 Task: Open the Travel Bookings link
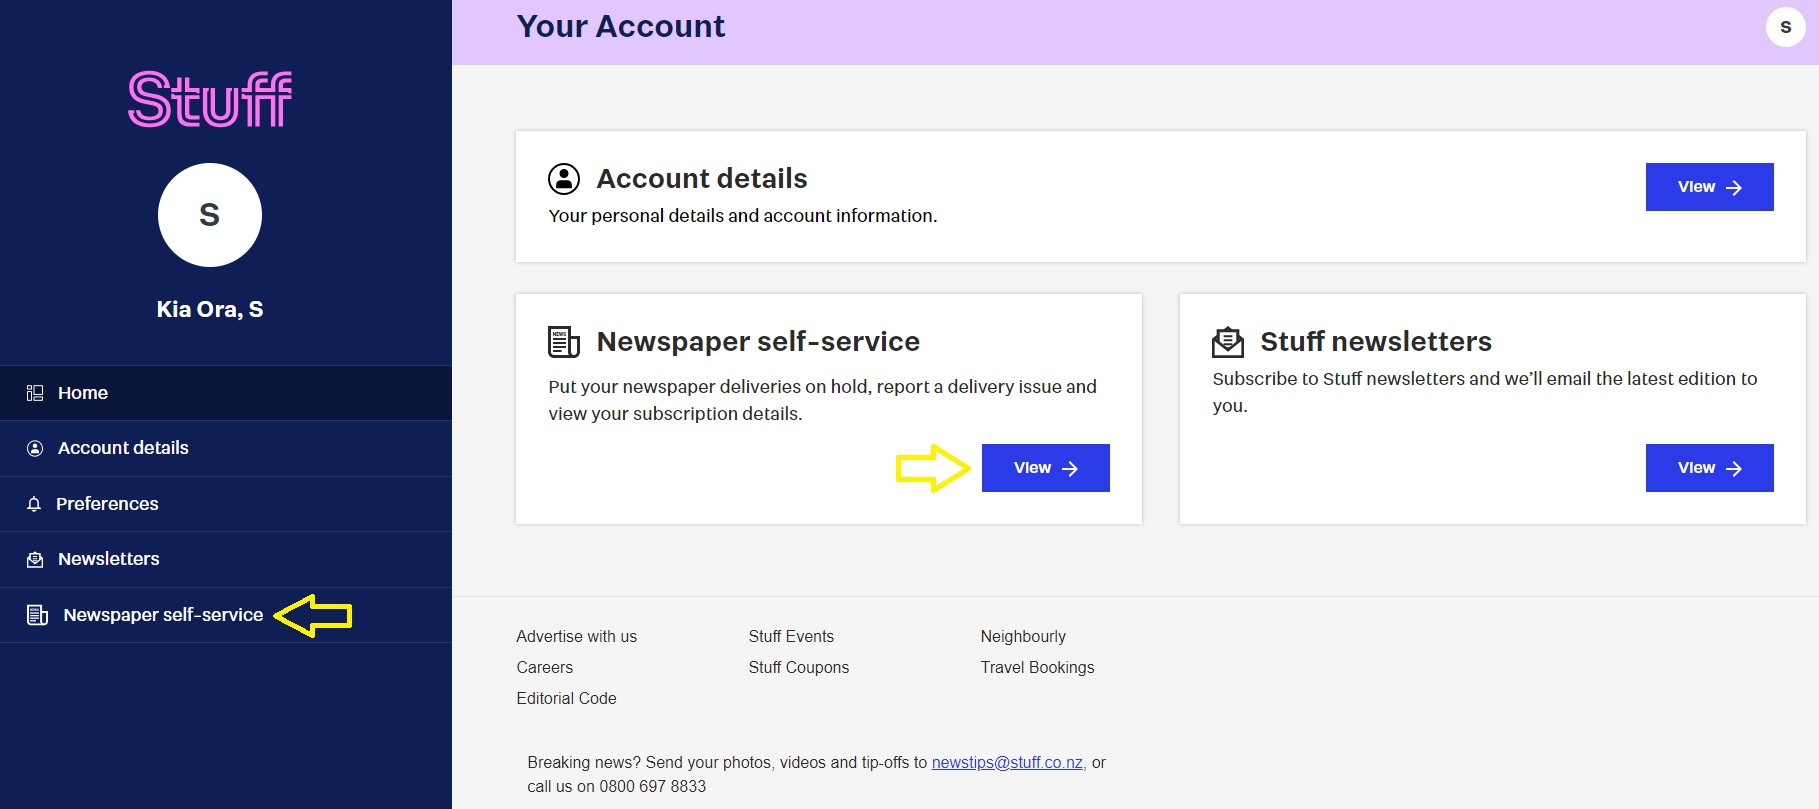point(1037,667)
